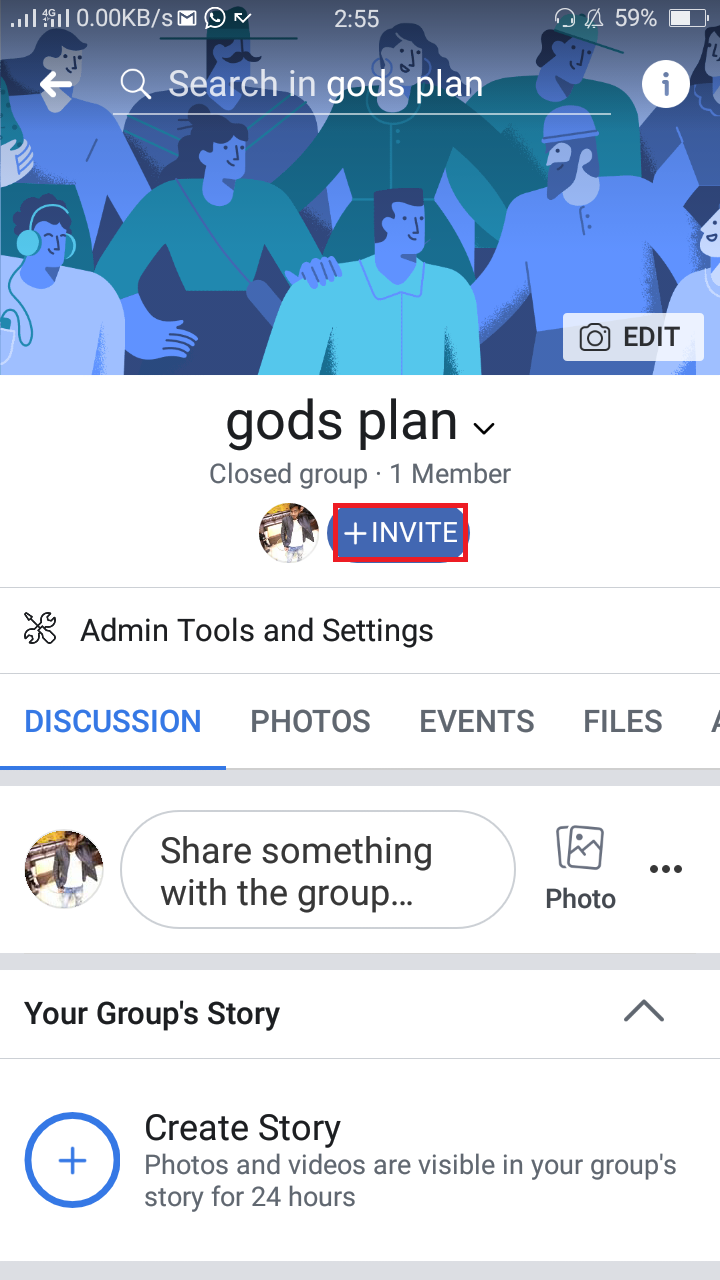Open Admin Tools wrench icon
The height and width of the screenshot is (1280, 720).
40,630
